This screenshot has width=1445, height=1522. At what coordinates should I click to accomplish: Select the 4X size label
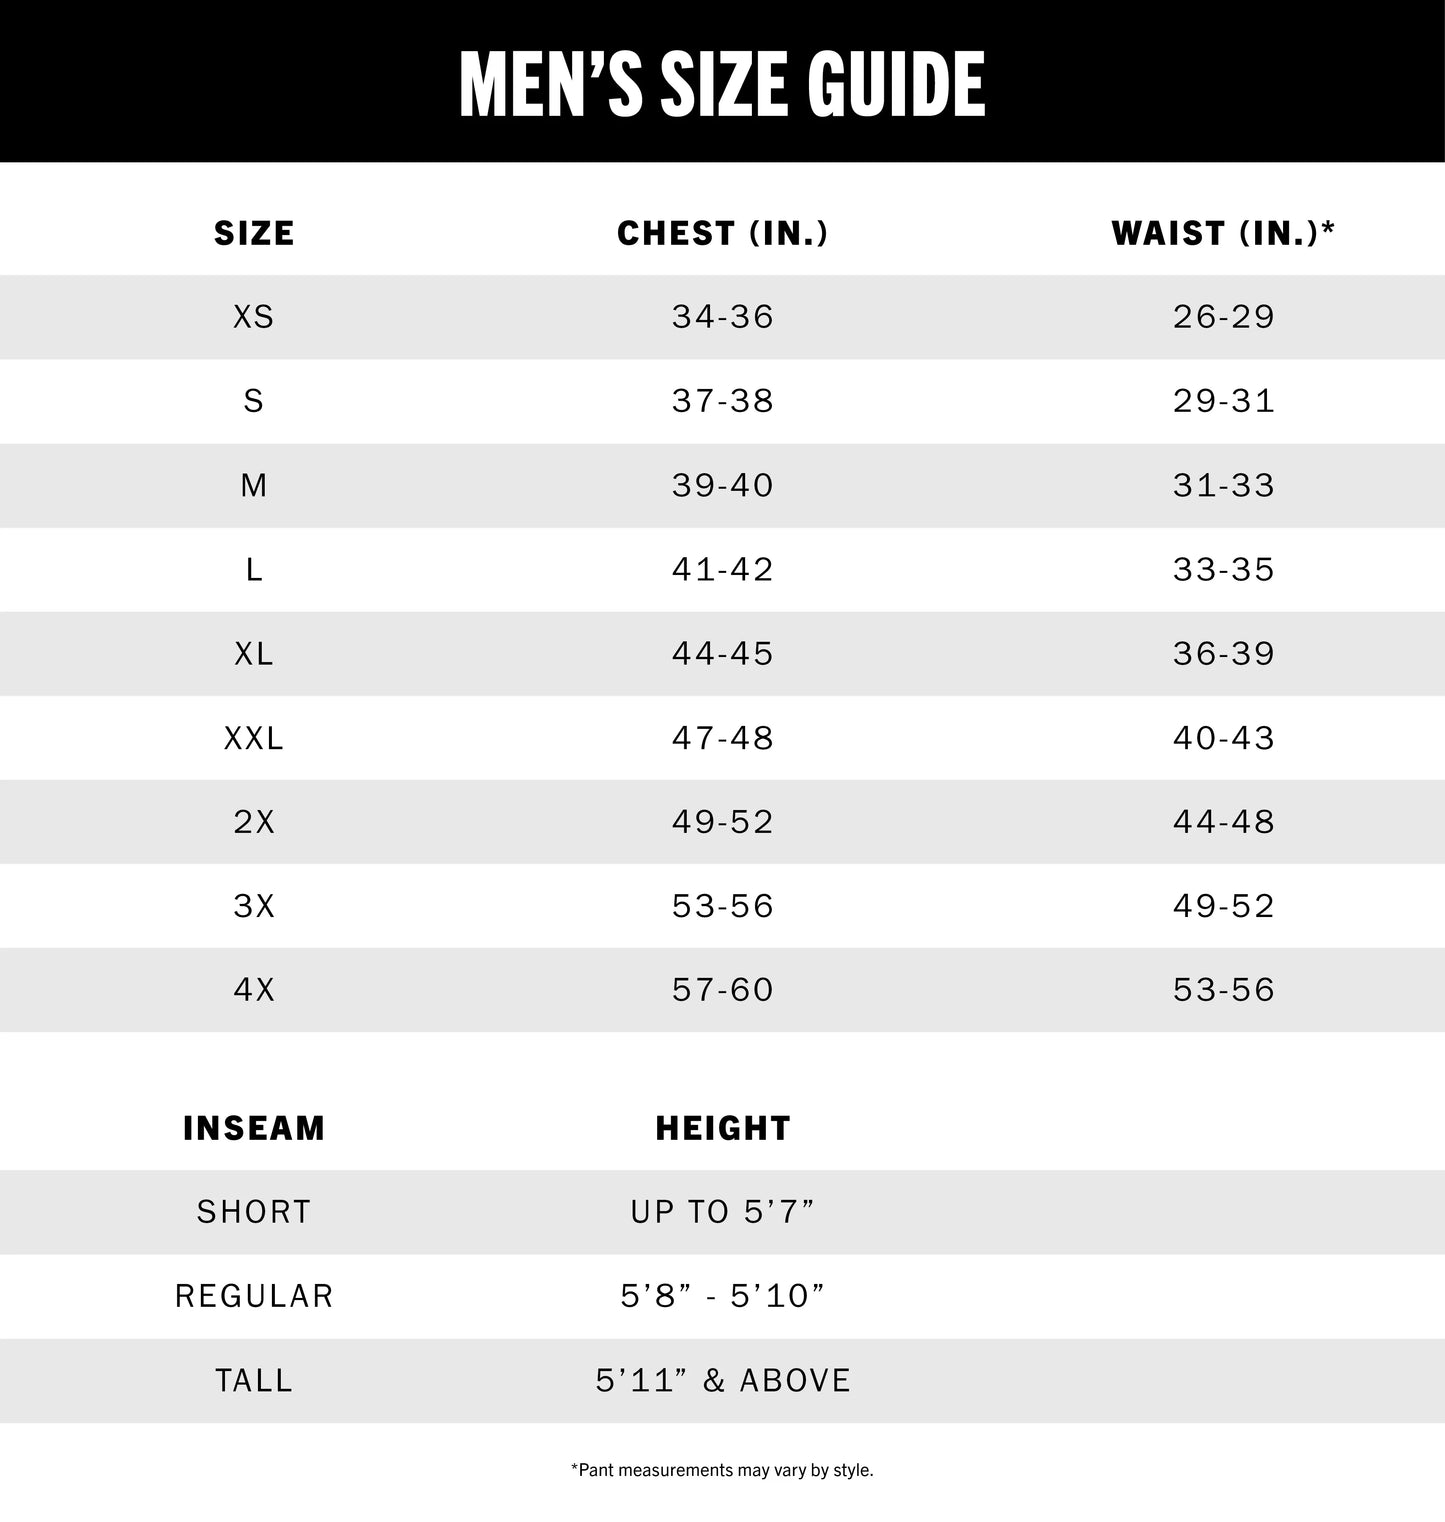click(254, 990)
